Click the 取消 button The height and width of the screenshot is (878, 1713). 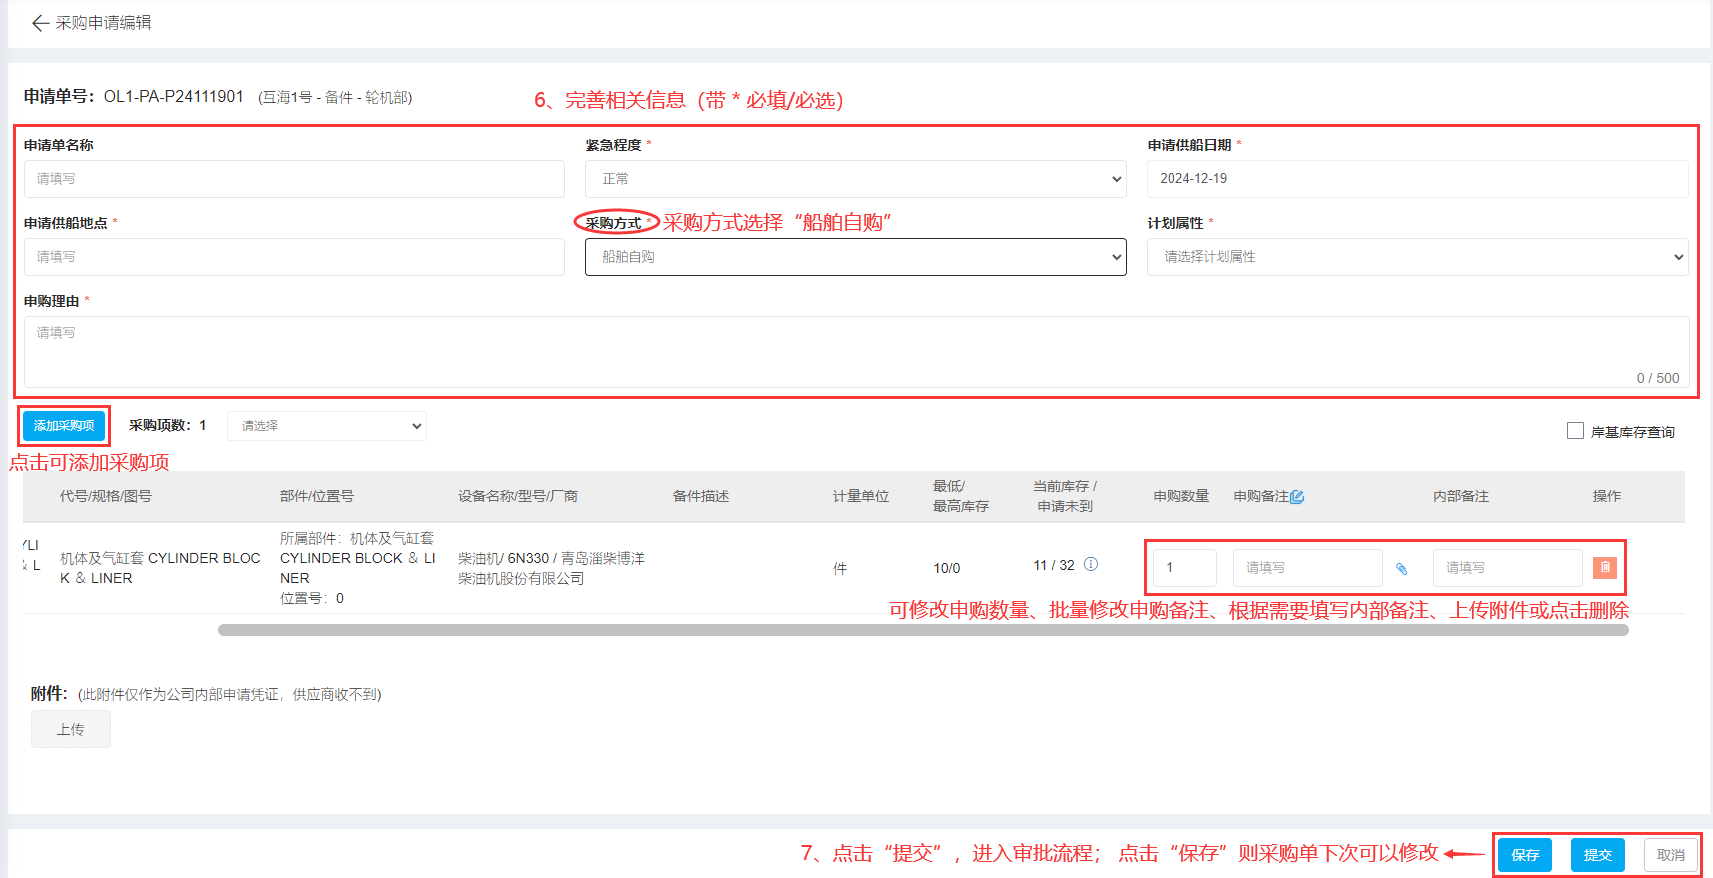(1670, 855)
